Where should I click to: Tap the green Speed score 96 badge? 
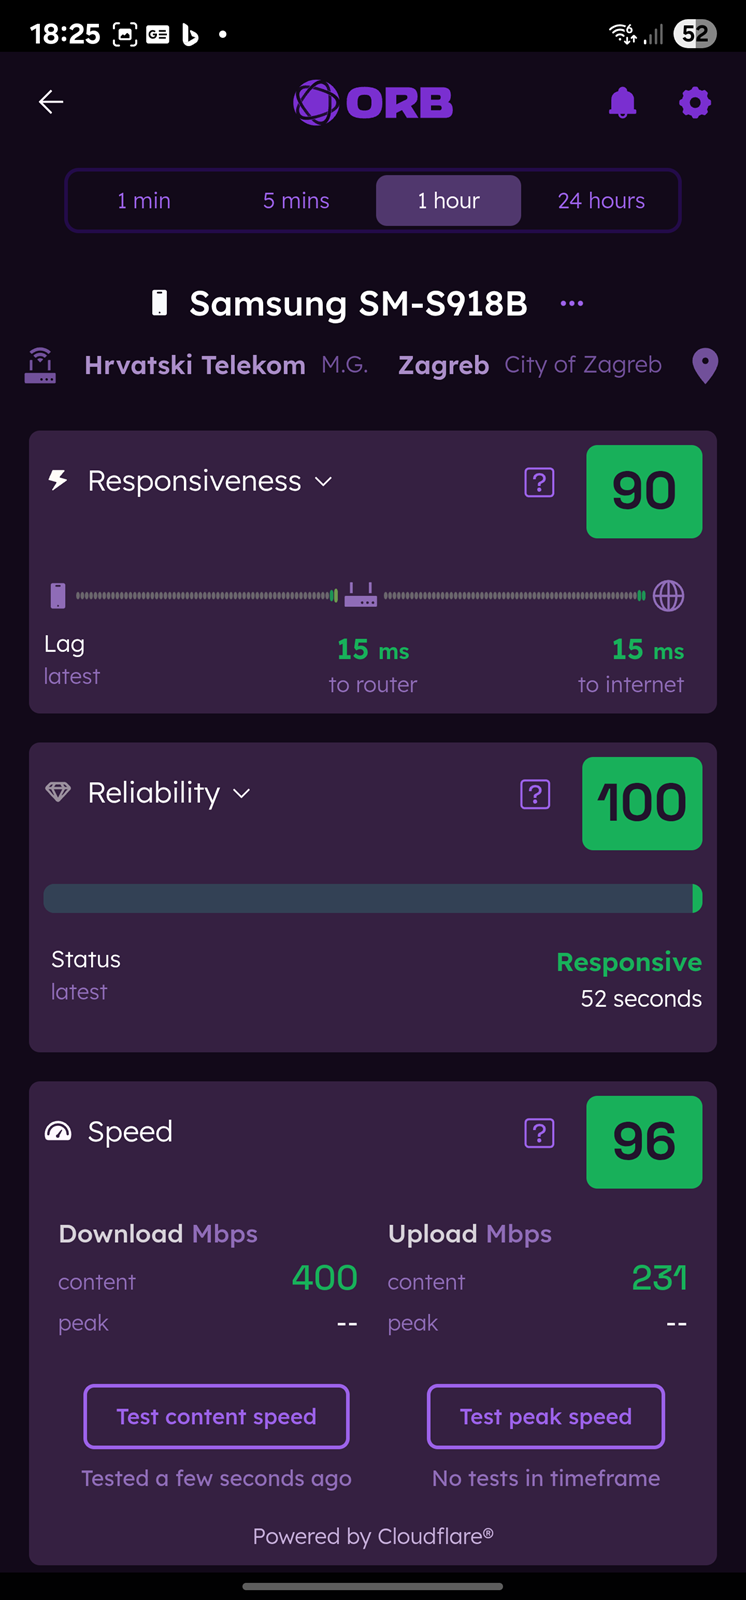click(x=644, y=1142)
